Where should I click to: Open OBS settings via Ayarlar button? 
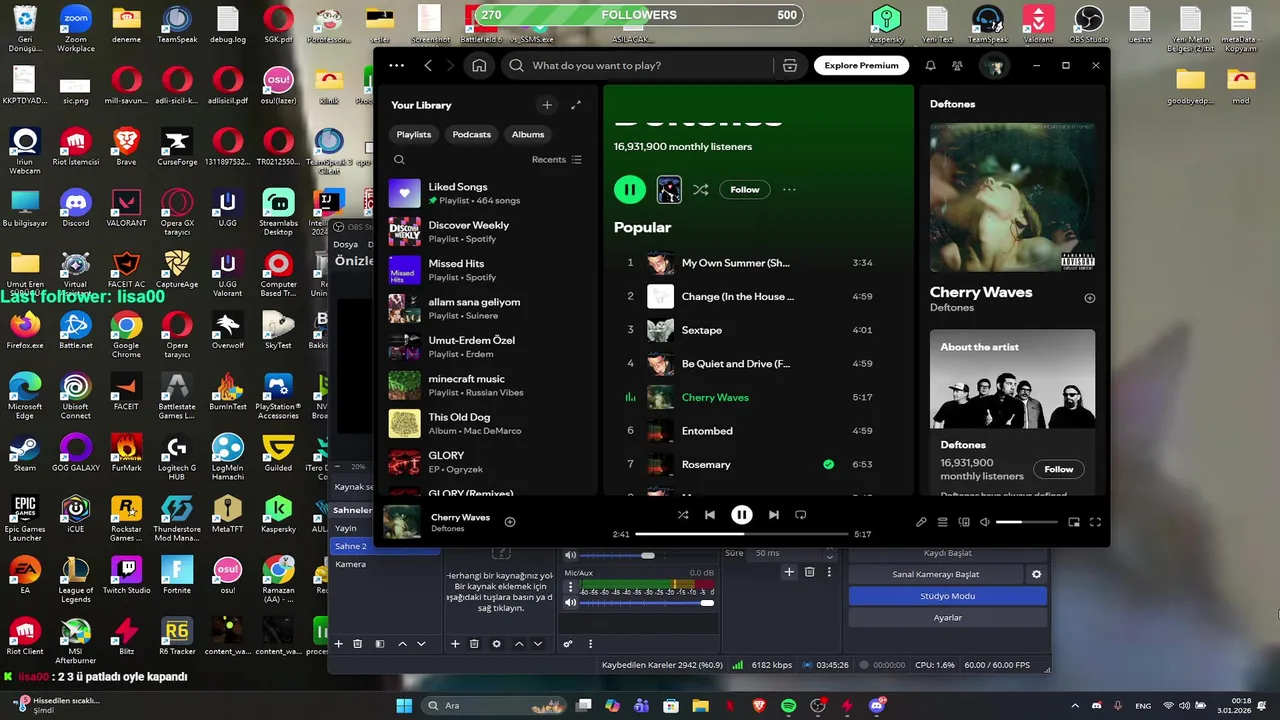coord(948,618)
